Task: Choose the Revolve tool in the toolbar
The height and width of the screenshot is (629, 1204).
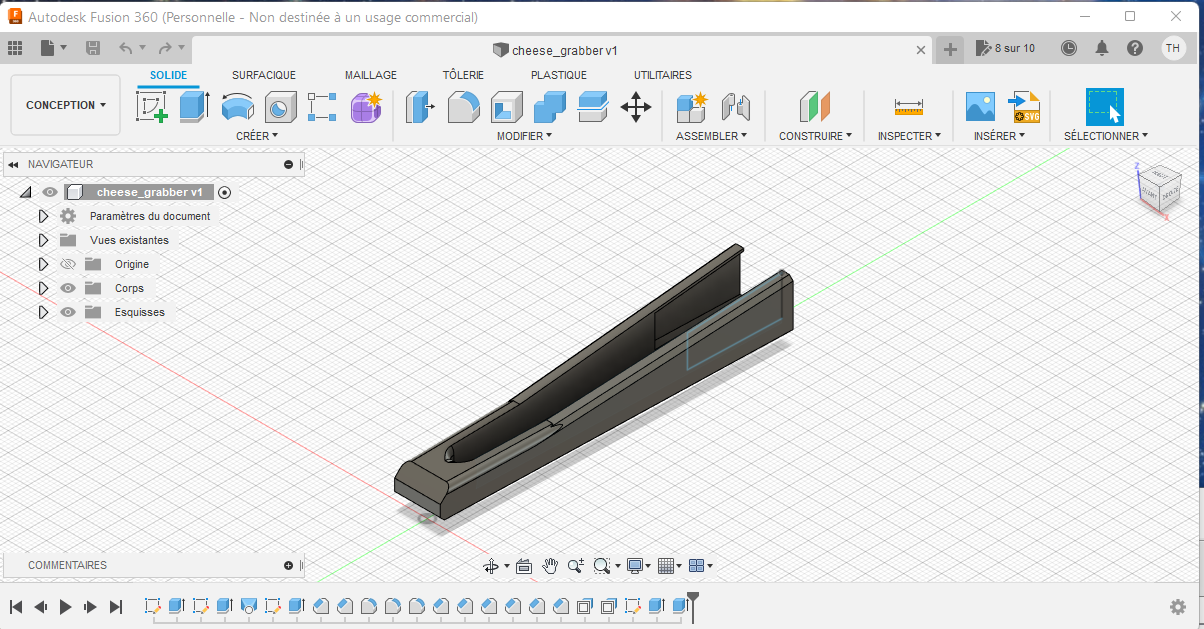Action: 237,106
